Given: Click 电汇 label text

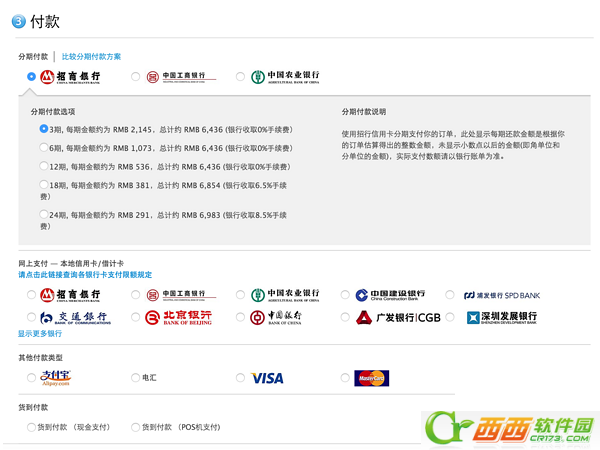Looking at the screenshot, I should 149,378.
